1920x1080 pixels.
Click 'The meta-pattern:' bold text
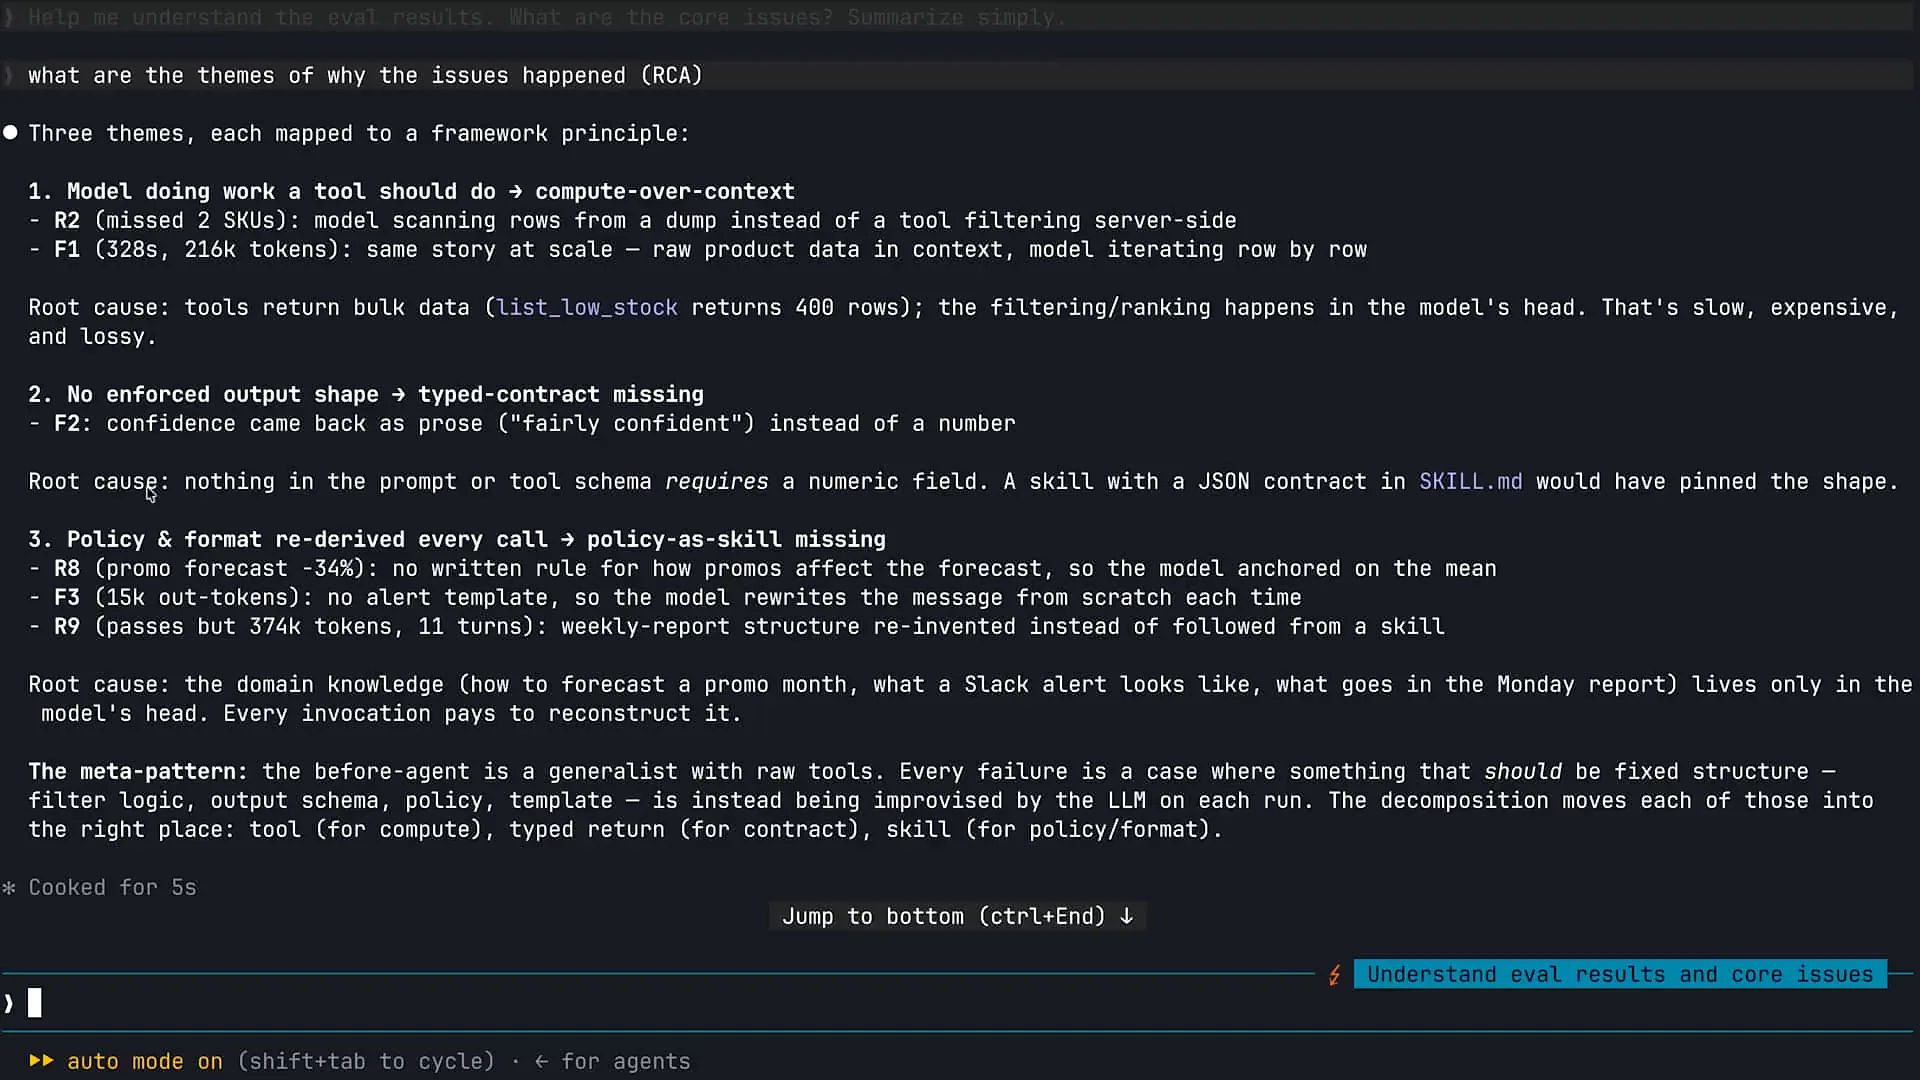coord(138,771)
